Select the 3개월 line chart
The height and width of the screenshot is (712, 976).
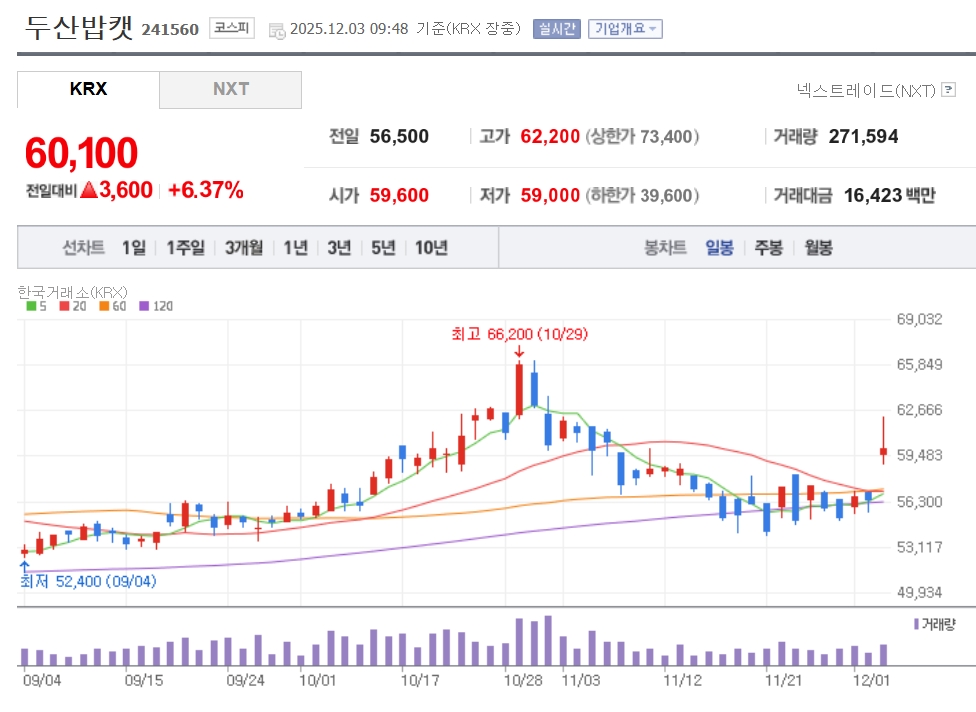(x=244, y=248)
